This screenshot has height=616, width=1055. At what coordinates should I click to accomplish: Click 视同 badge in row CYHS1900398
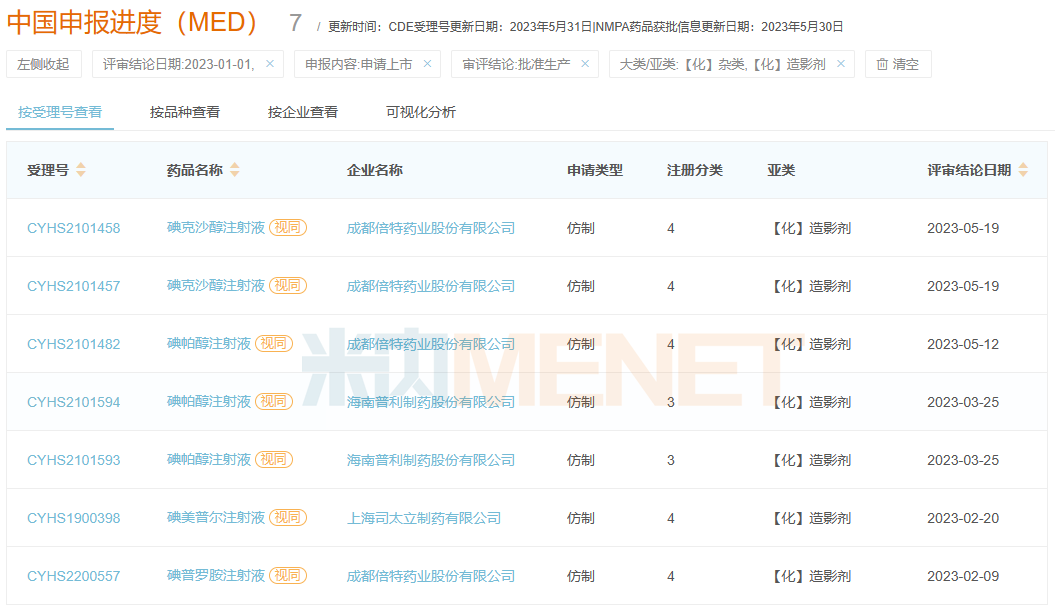[x=288, y=517]
